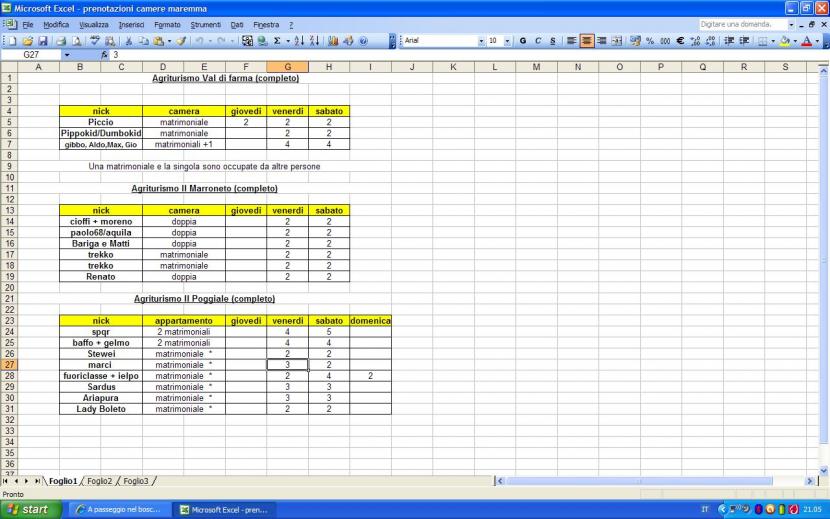Expand the font size dropdown
Image resolution: width=830 pixels, height=519 pixels.
506,41
